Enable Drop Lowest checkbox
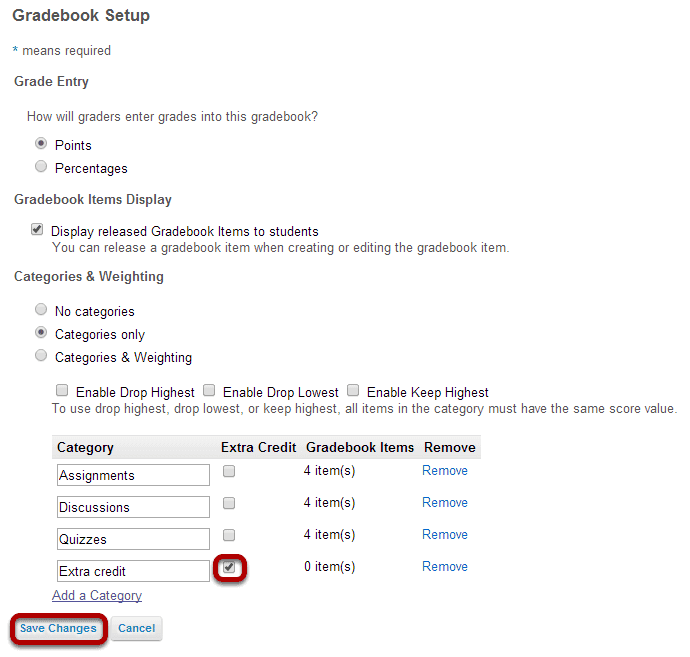Image resolution: width=690 pixels, height=657 pixels. coord(209,390)
